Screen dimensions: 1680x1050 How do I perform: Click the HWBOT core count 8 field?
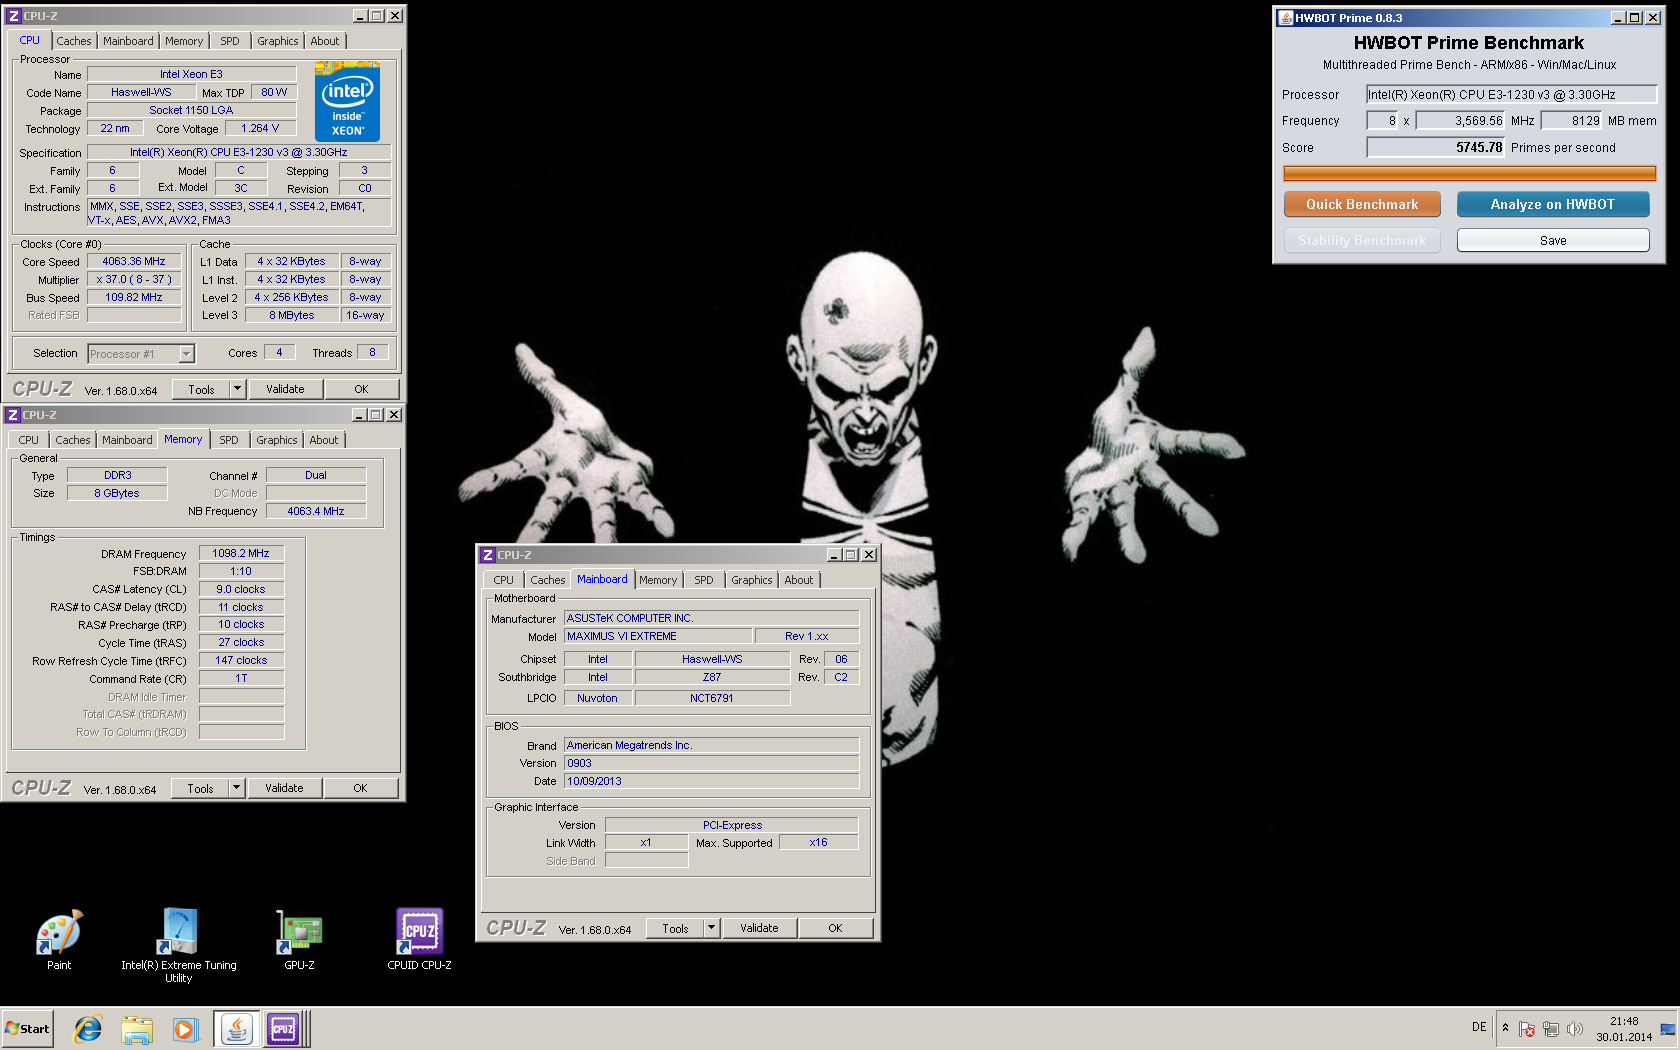coord(1383,120)
